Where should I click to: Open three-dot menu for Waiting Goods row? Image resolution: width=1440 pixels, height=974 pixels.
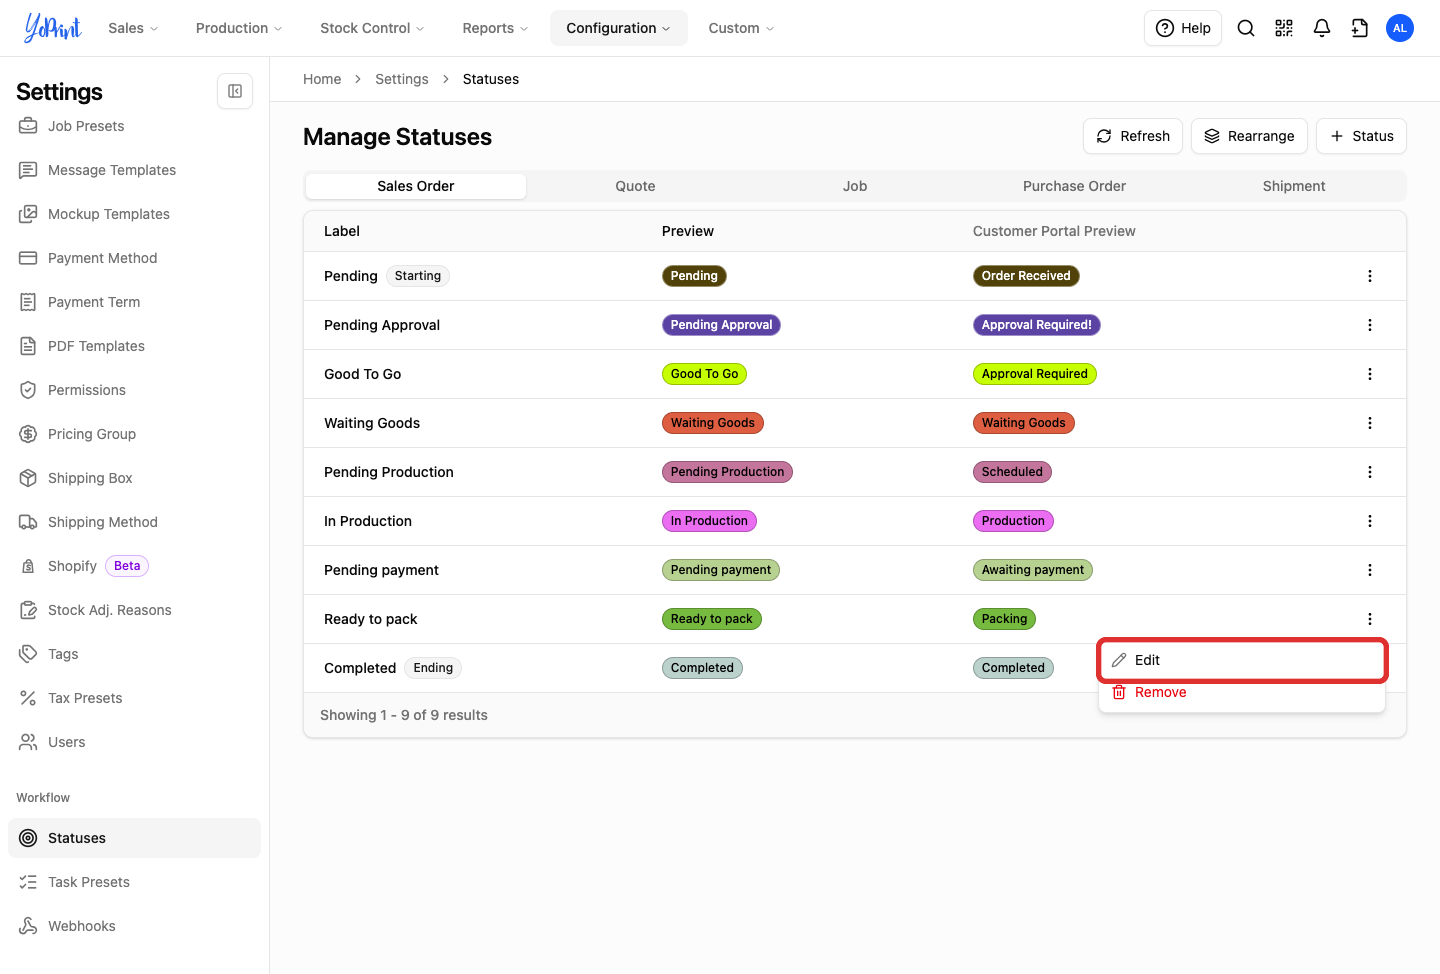pos(1370,423)
